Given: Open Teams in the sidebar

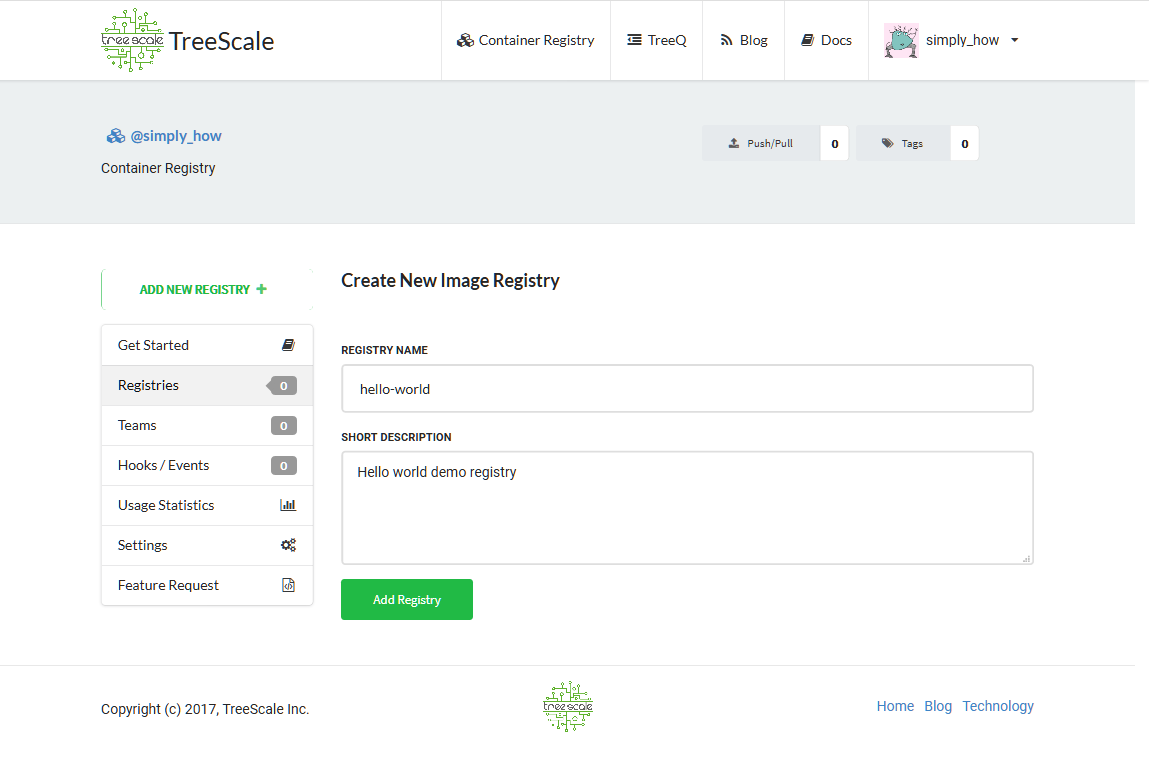Looking at the screenshot, I should click(x=207, y=426).
